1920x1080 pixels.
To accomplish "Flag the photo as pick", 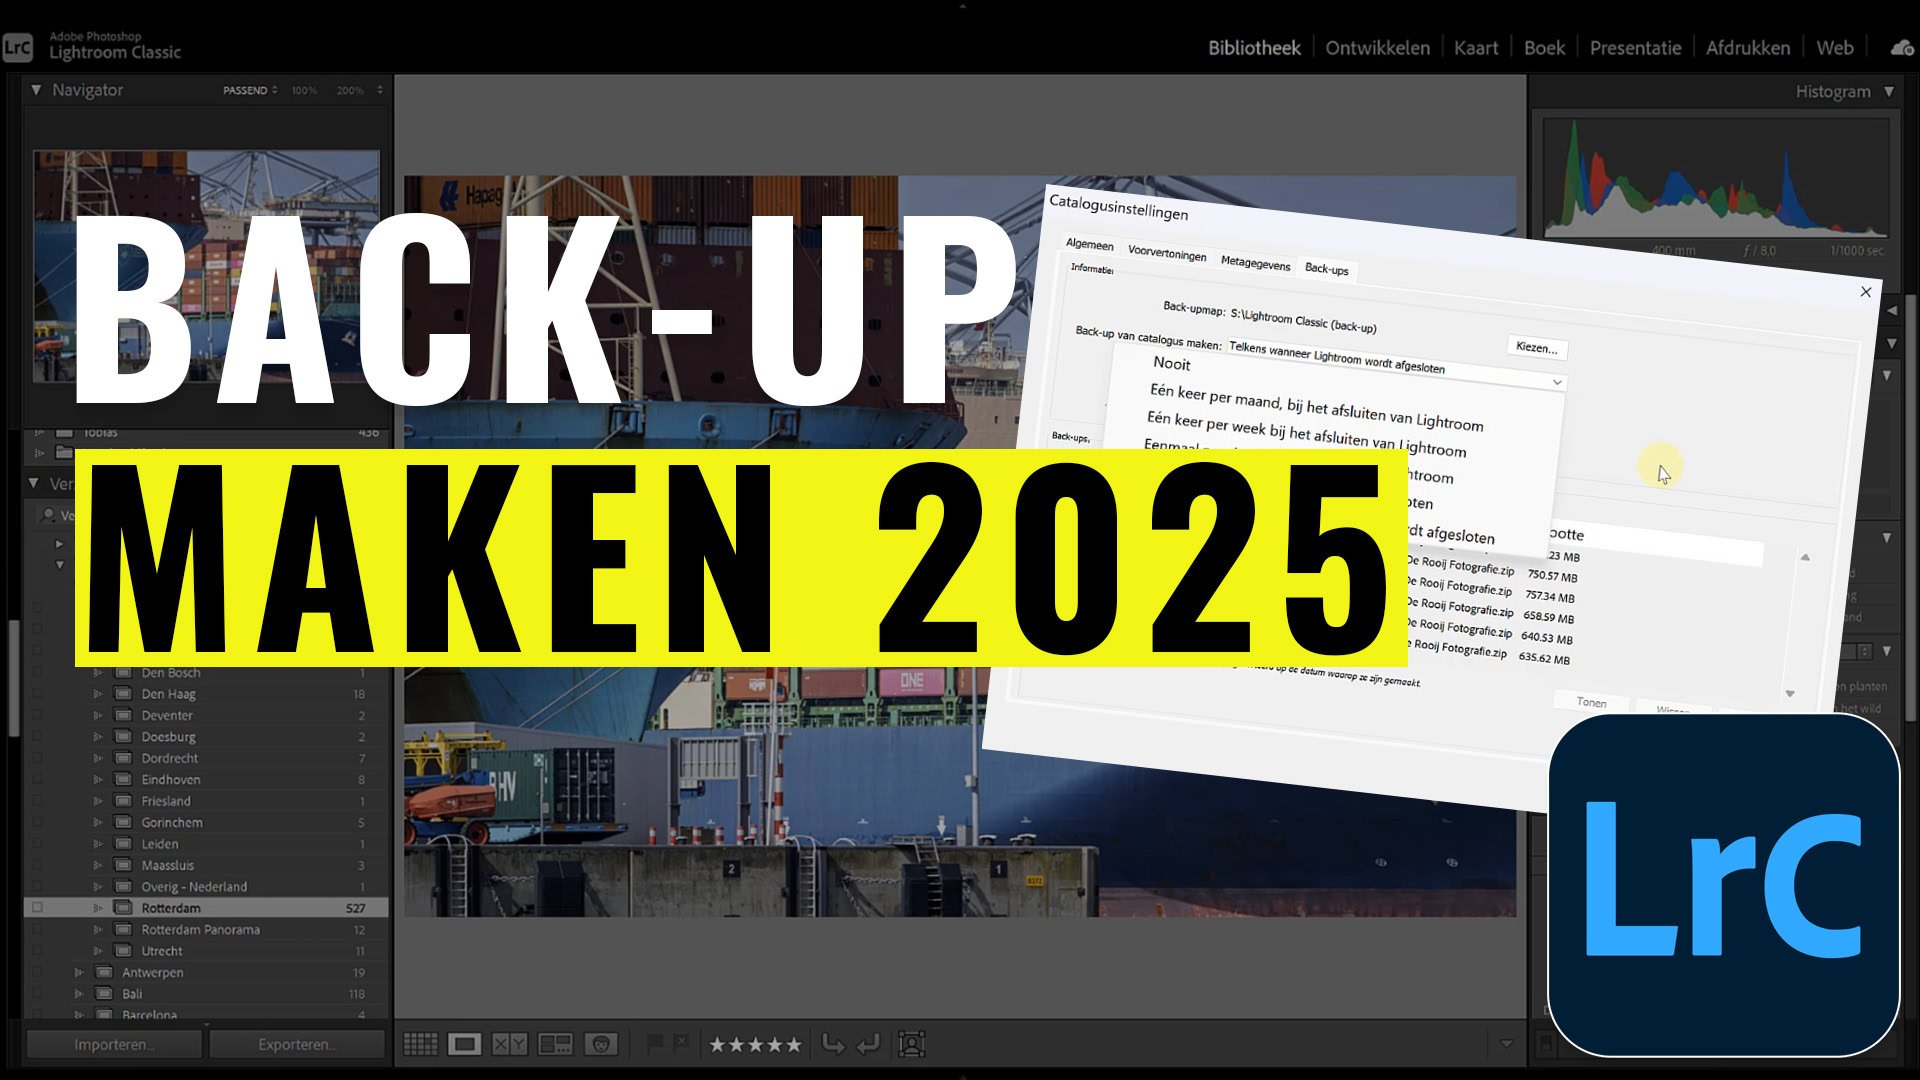I will click(655, 1044).
